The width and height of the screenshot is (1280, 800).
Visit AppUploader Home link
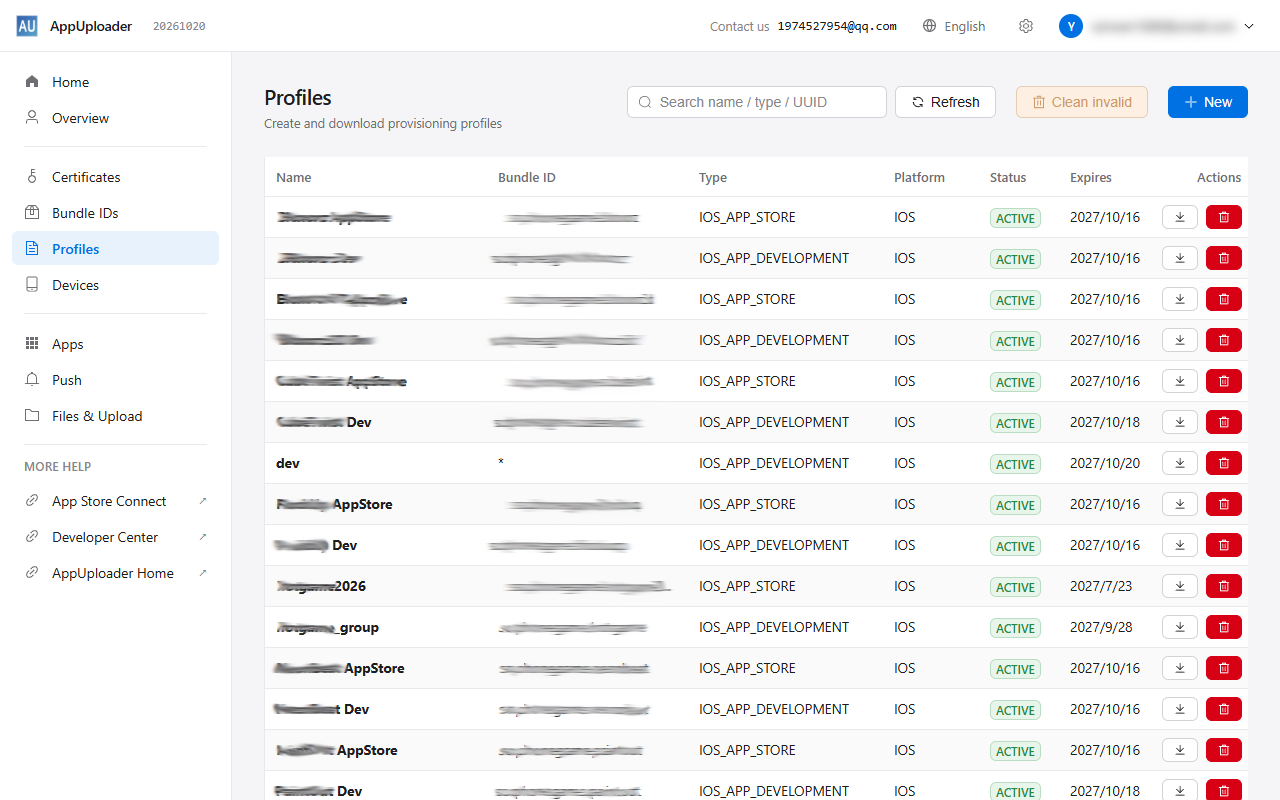click(x=116, y=573)
